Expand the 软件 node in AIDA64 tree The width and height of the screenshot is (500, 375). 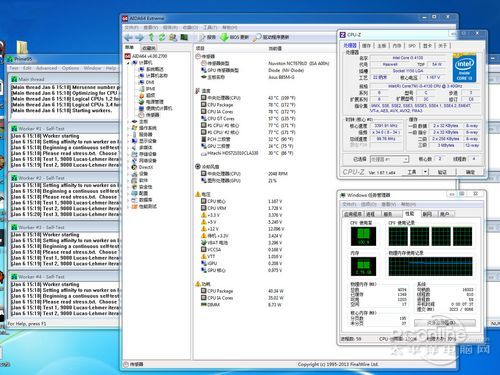click(x=128, y=180)
